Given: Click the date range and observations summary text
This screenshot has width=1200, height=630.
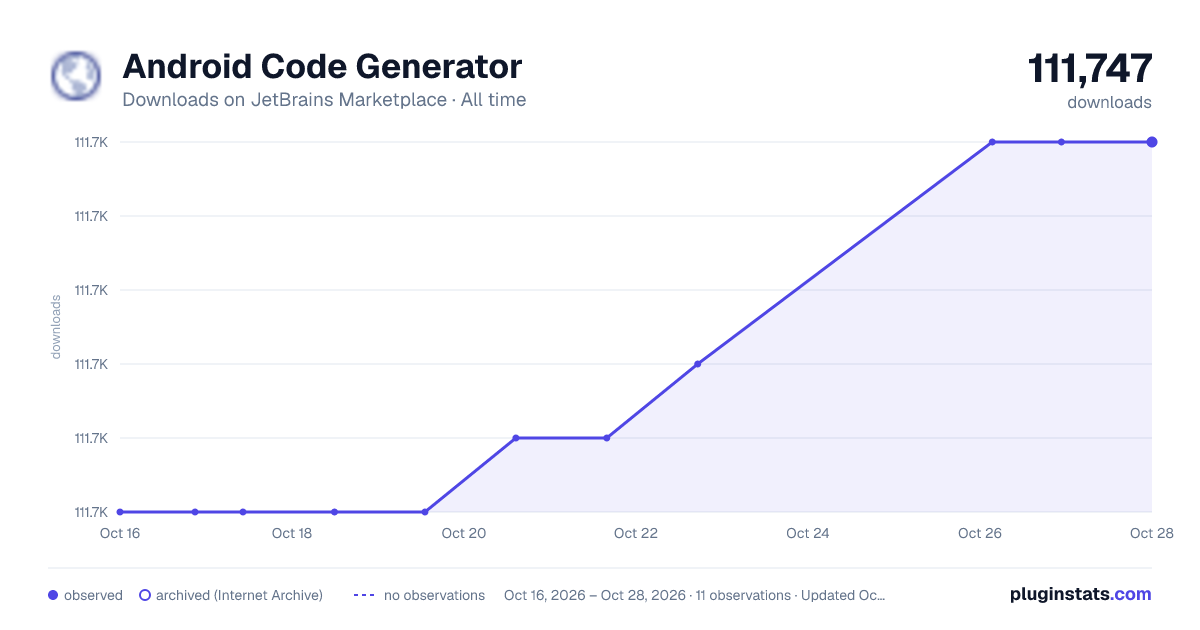Looking at the screenshot, I should [695, 595].
